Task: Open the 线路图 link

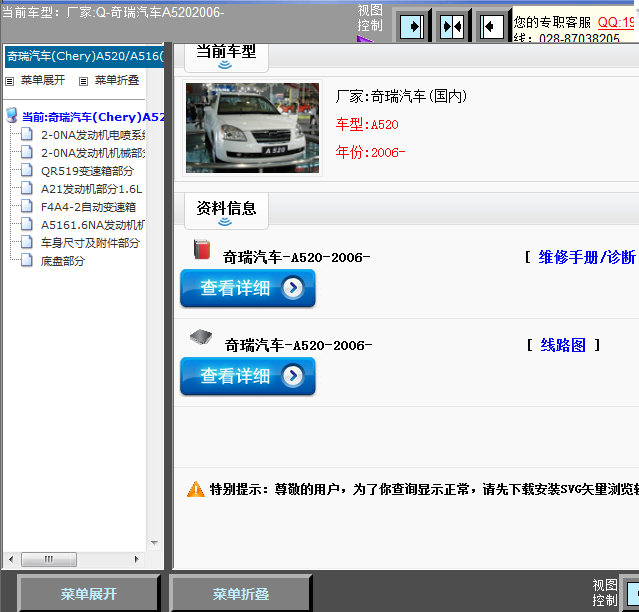Action: click(563, 346)
